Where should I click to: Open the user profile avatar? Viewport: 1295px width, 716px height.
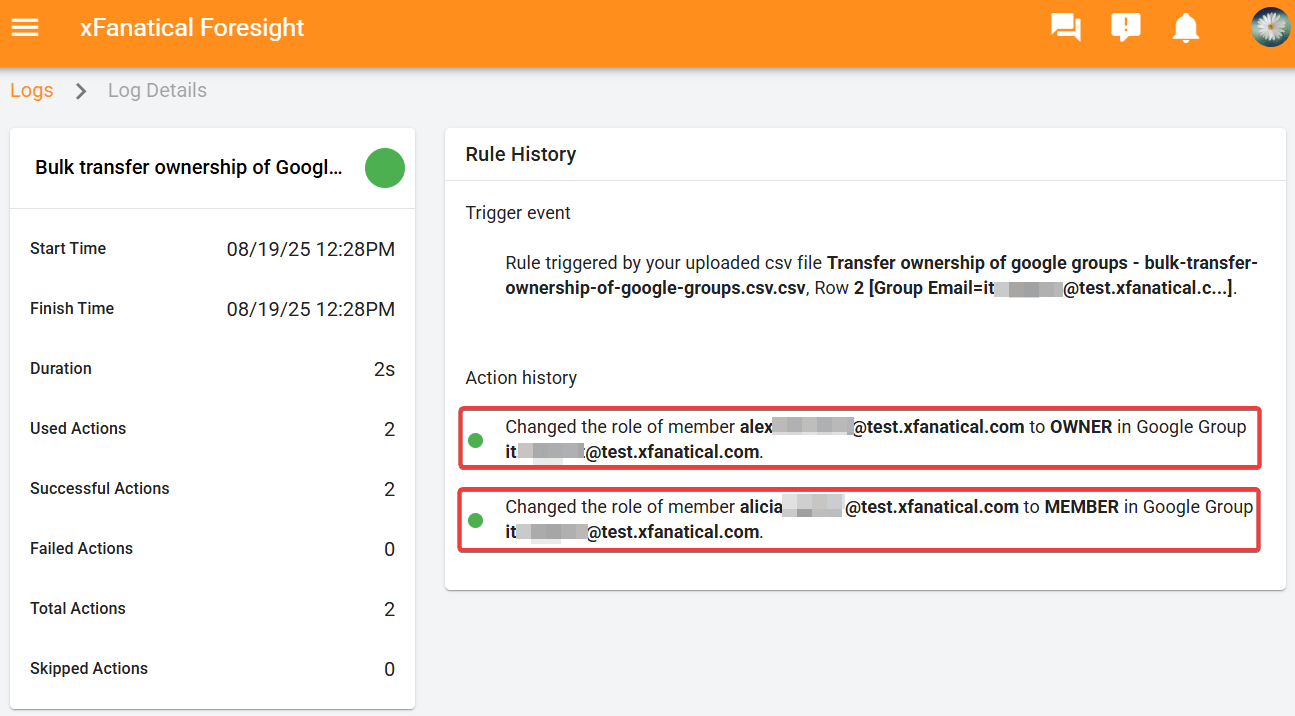click(x=1270, y=28)
